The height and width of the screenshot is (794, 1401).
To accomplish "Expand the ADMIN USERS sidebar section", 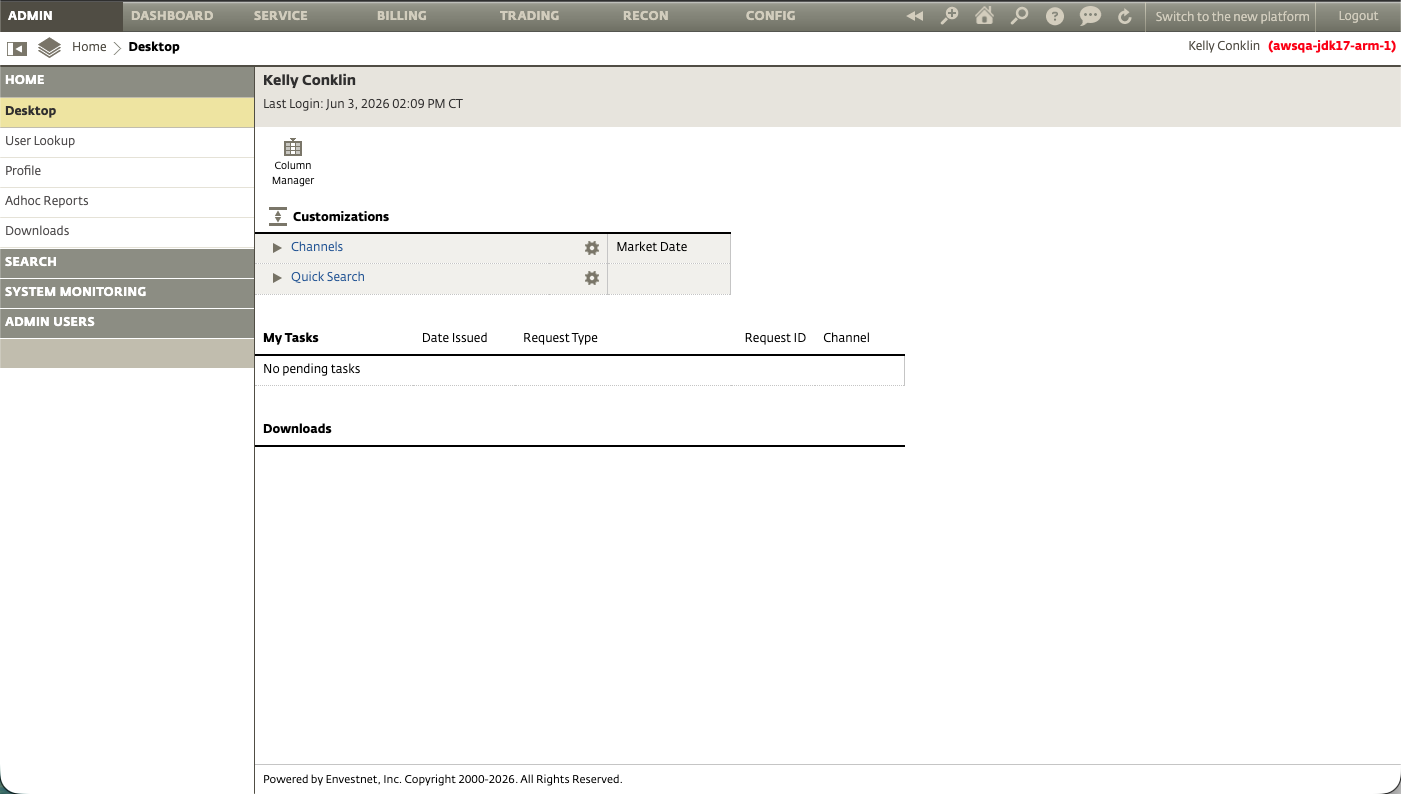I will pos(127,322).
